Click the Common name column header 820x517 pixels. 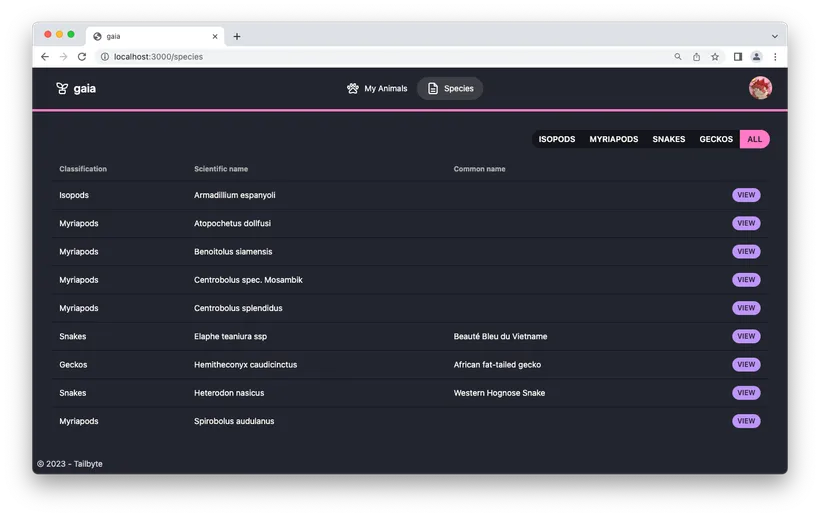pos(480,169)
